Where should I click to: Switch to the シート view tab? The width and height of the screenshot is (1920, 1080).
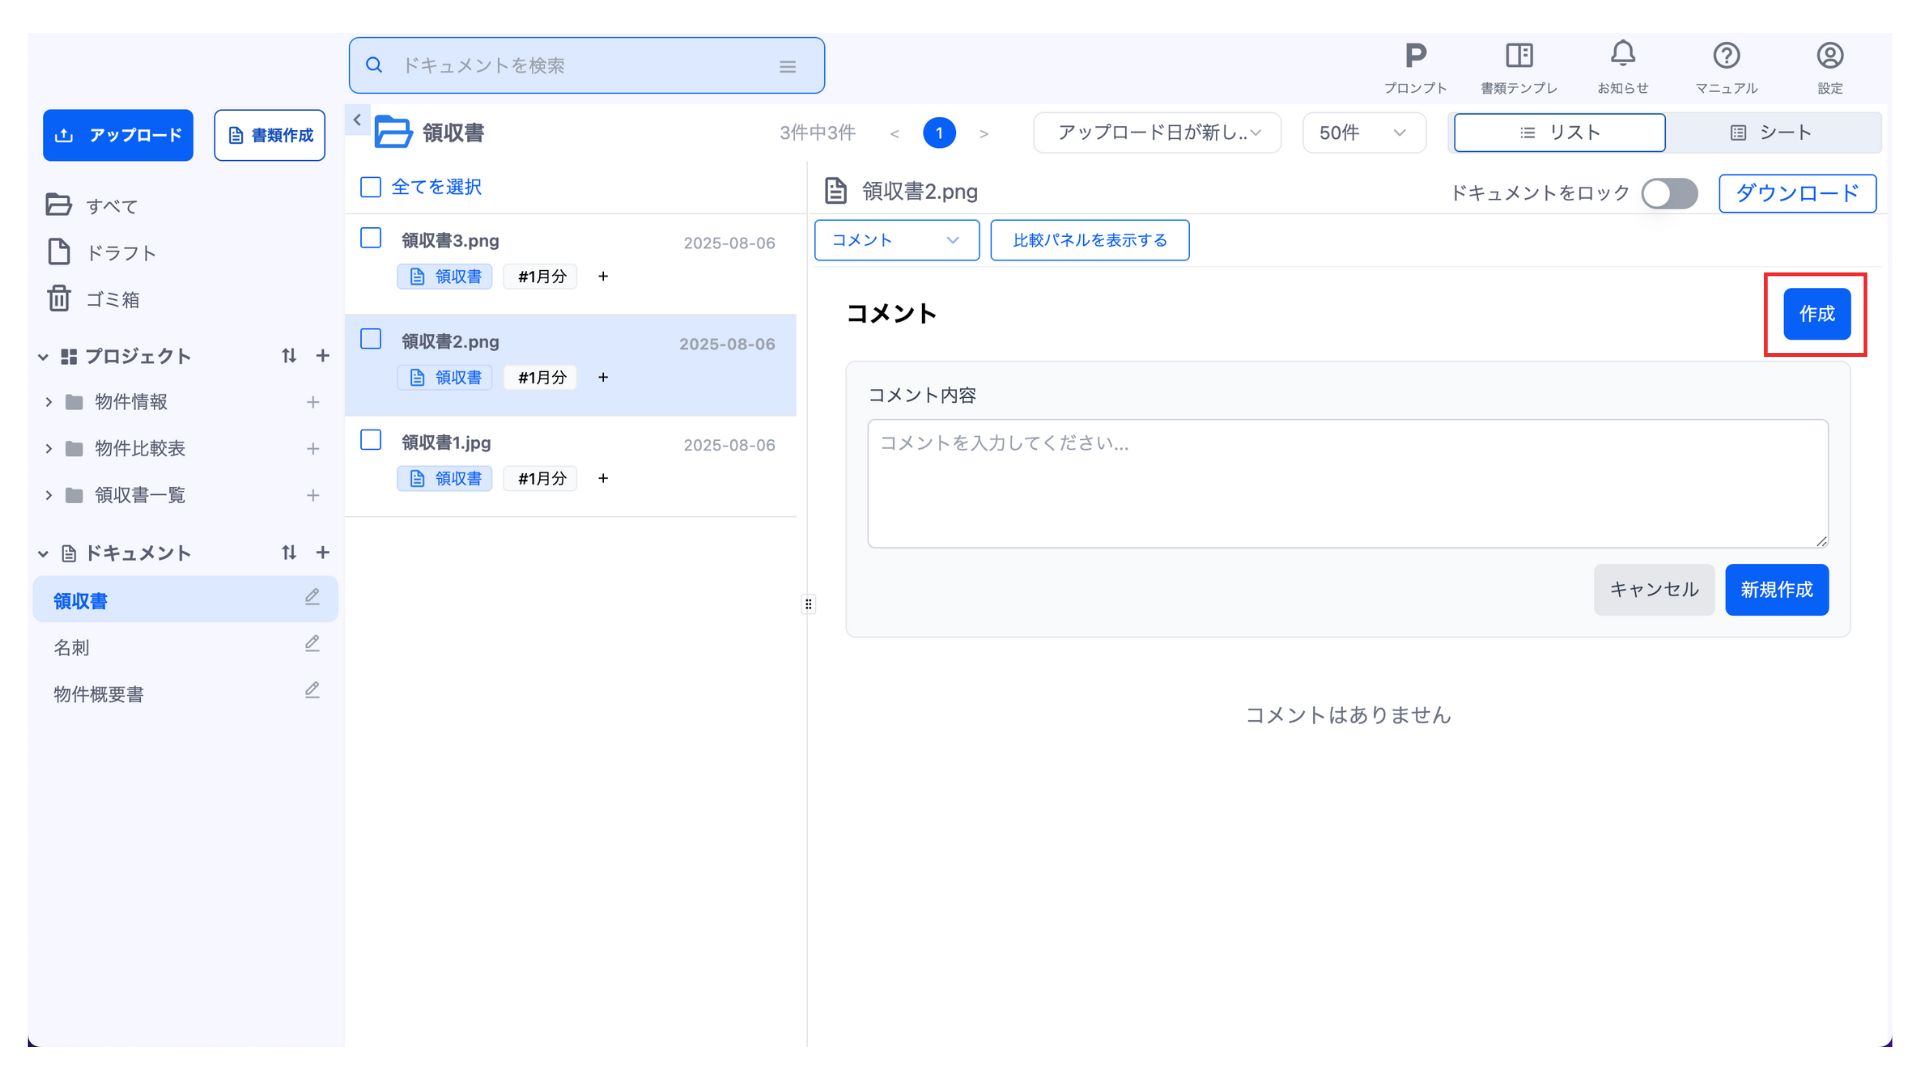click(x=1771, y=133)
